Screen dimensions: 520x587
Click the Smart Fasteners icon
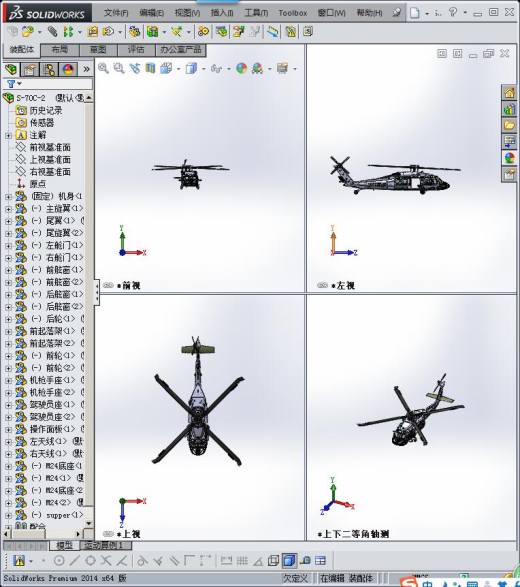(92, 32)
